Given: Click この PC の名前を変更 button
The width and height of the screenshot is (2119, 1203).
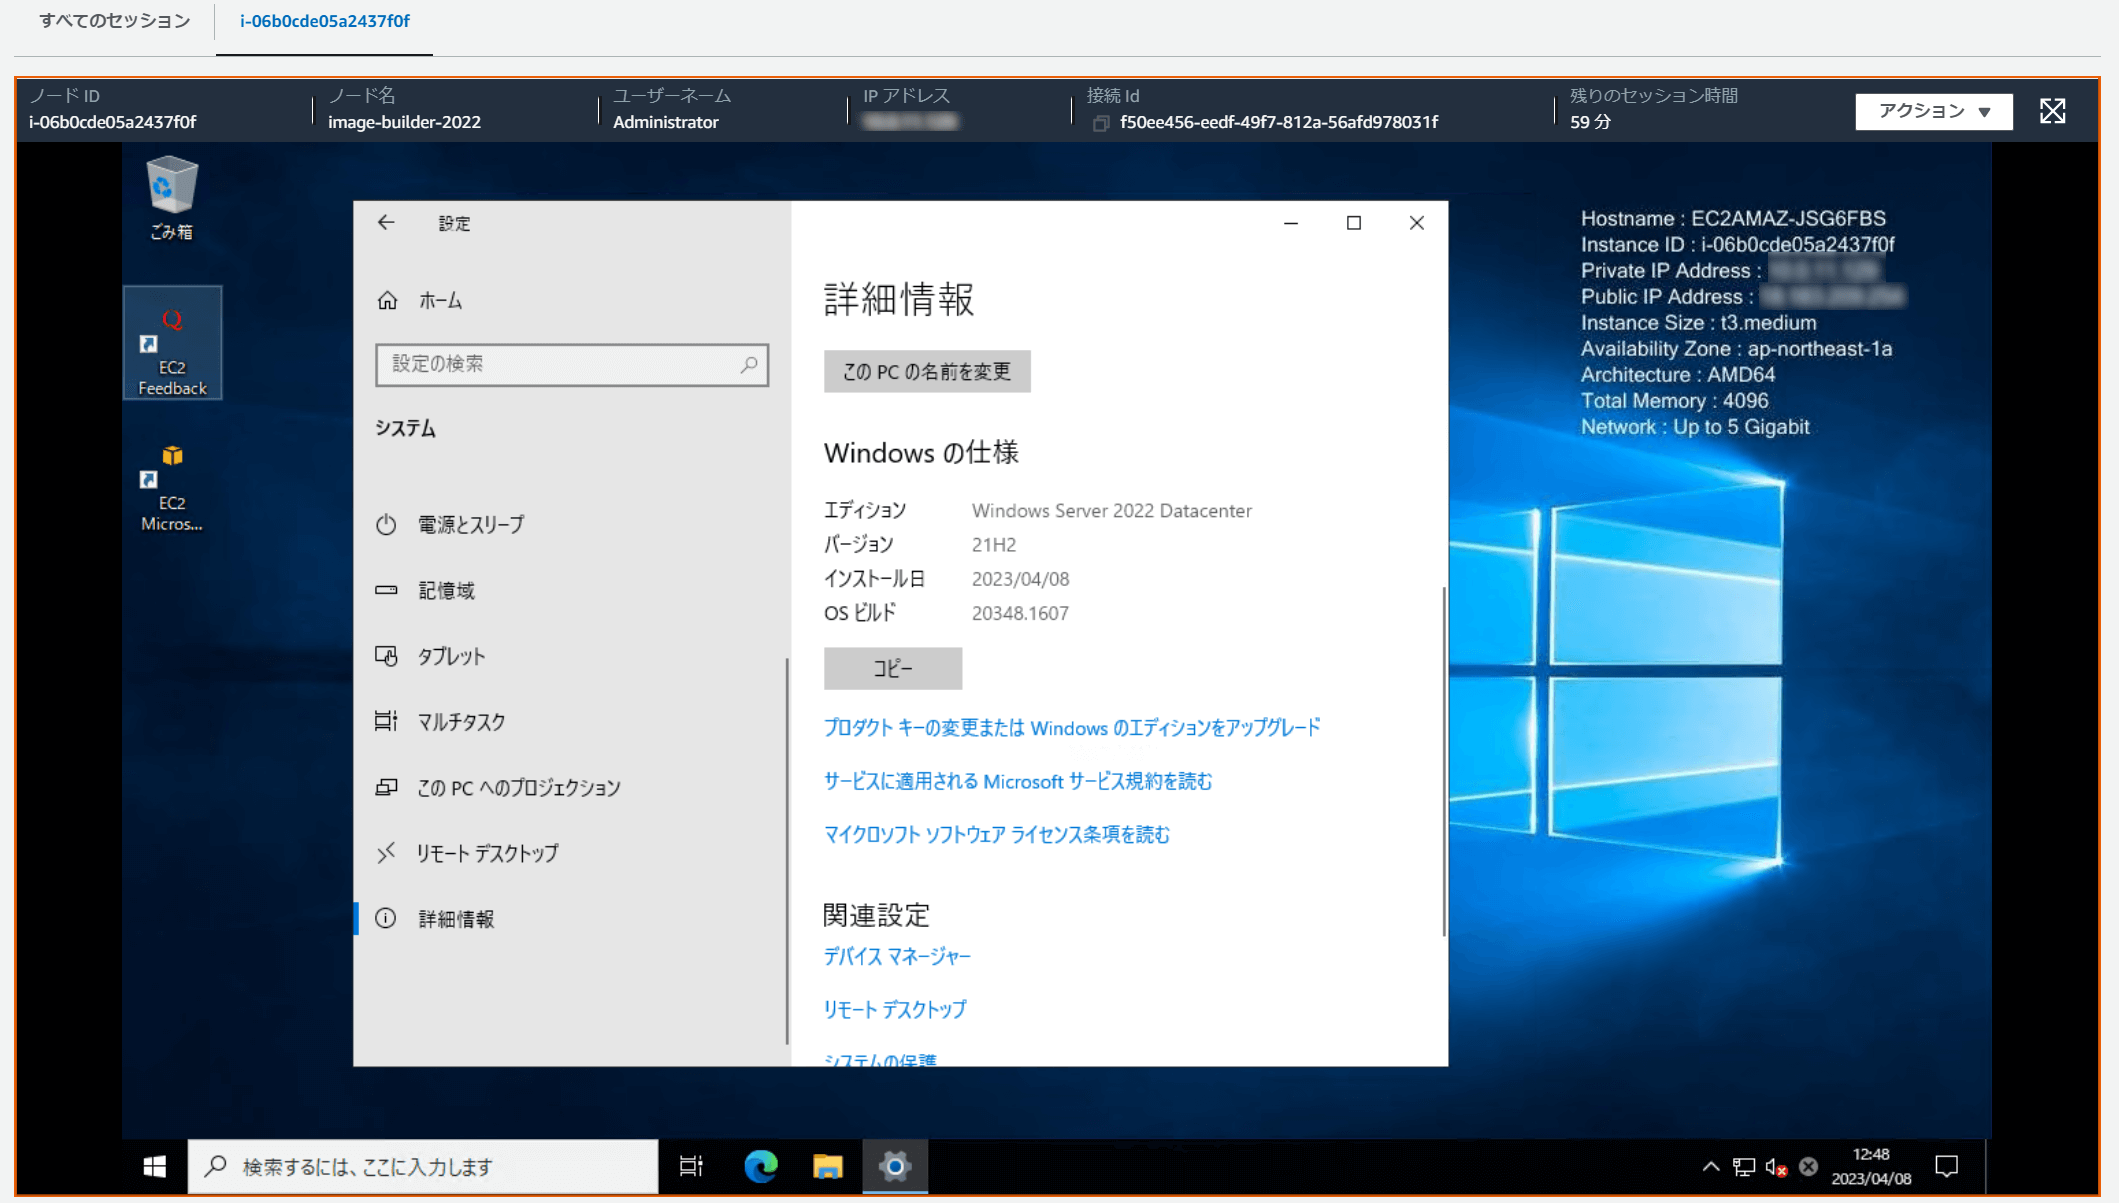Looking at the screenshot, I should [927, 372].
